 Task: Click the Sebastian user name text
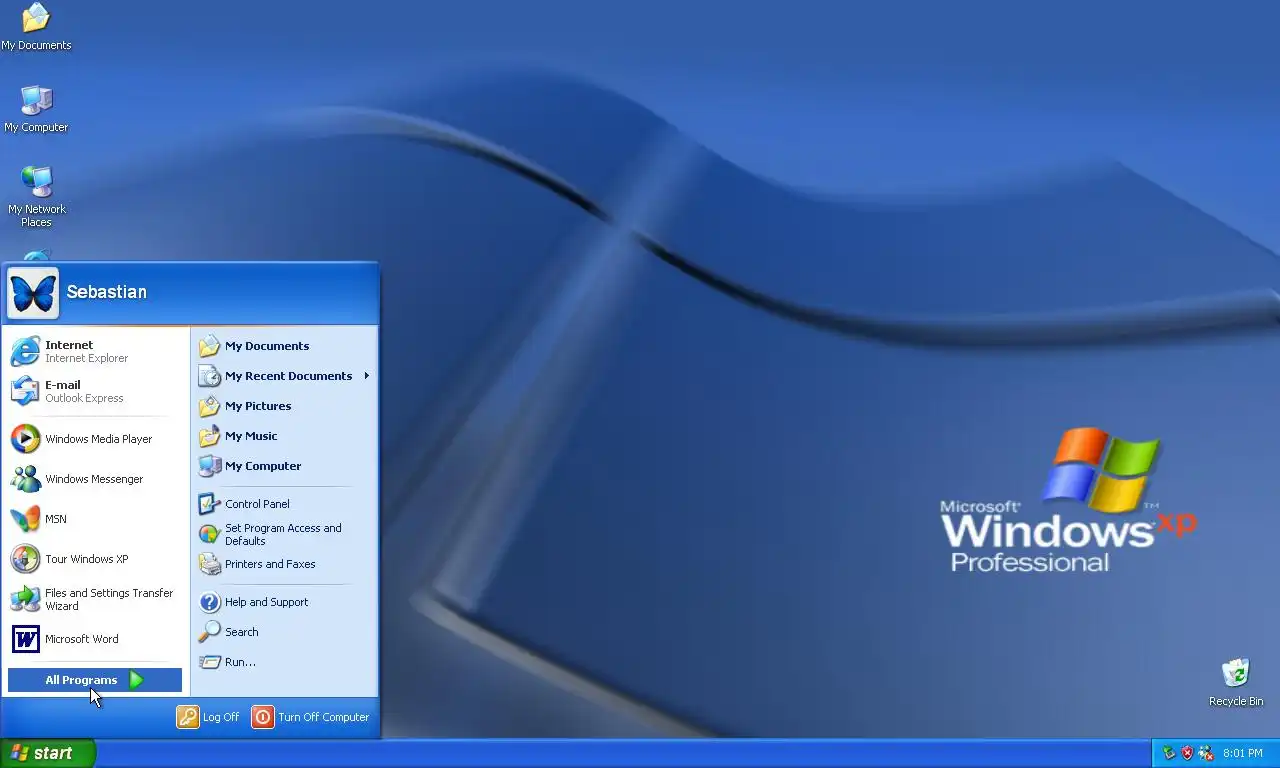(106, 292)
